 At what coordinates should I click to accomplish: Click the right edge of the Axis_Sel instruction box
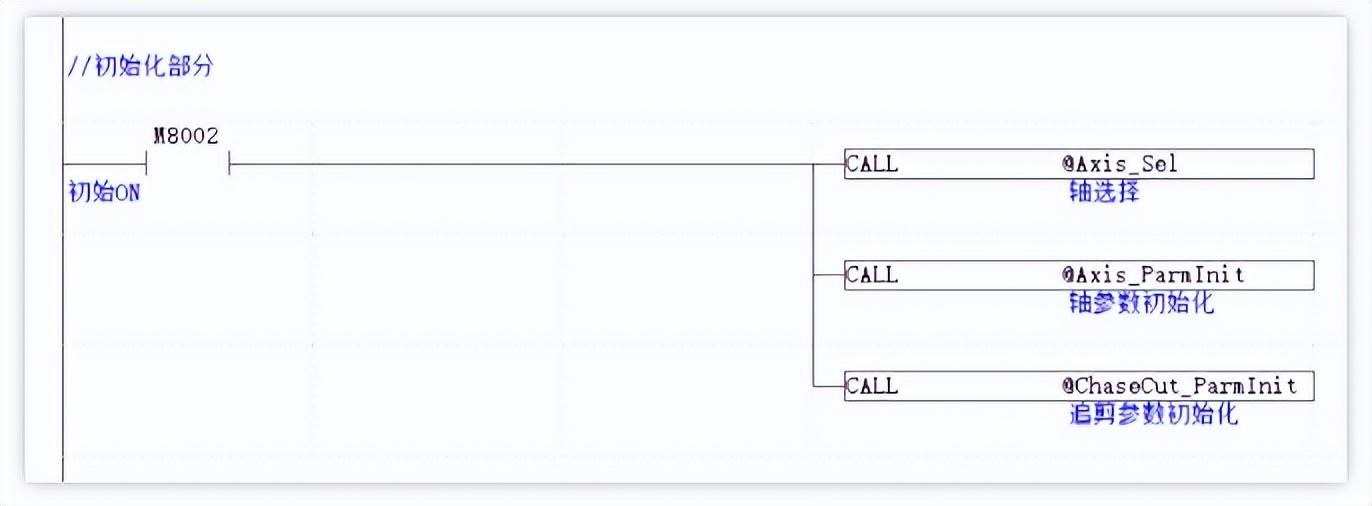point(1313,164)
